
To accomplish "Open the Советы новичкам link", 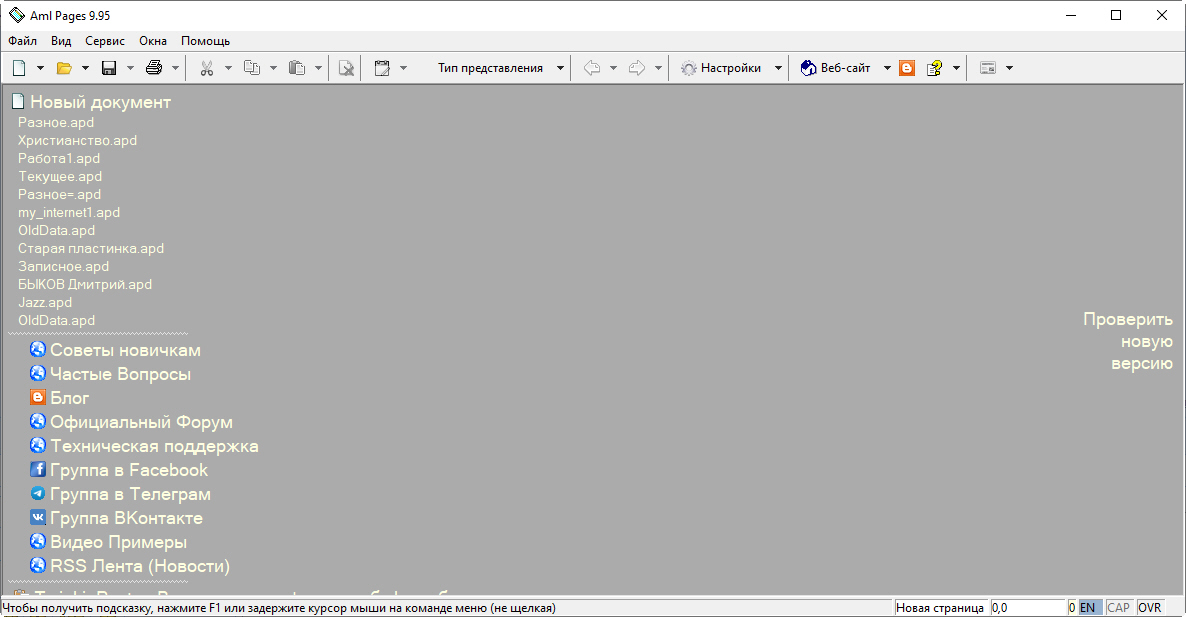I will [x=125, y=350].
